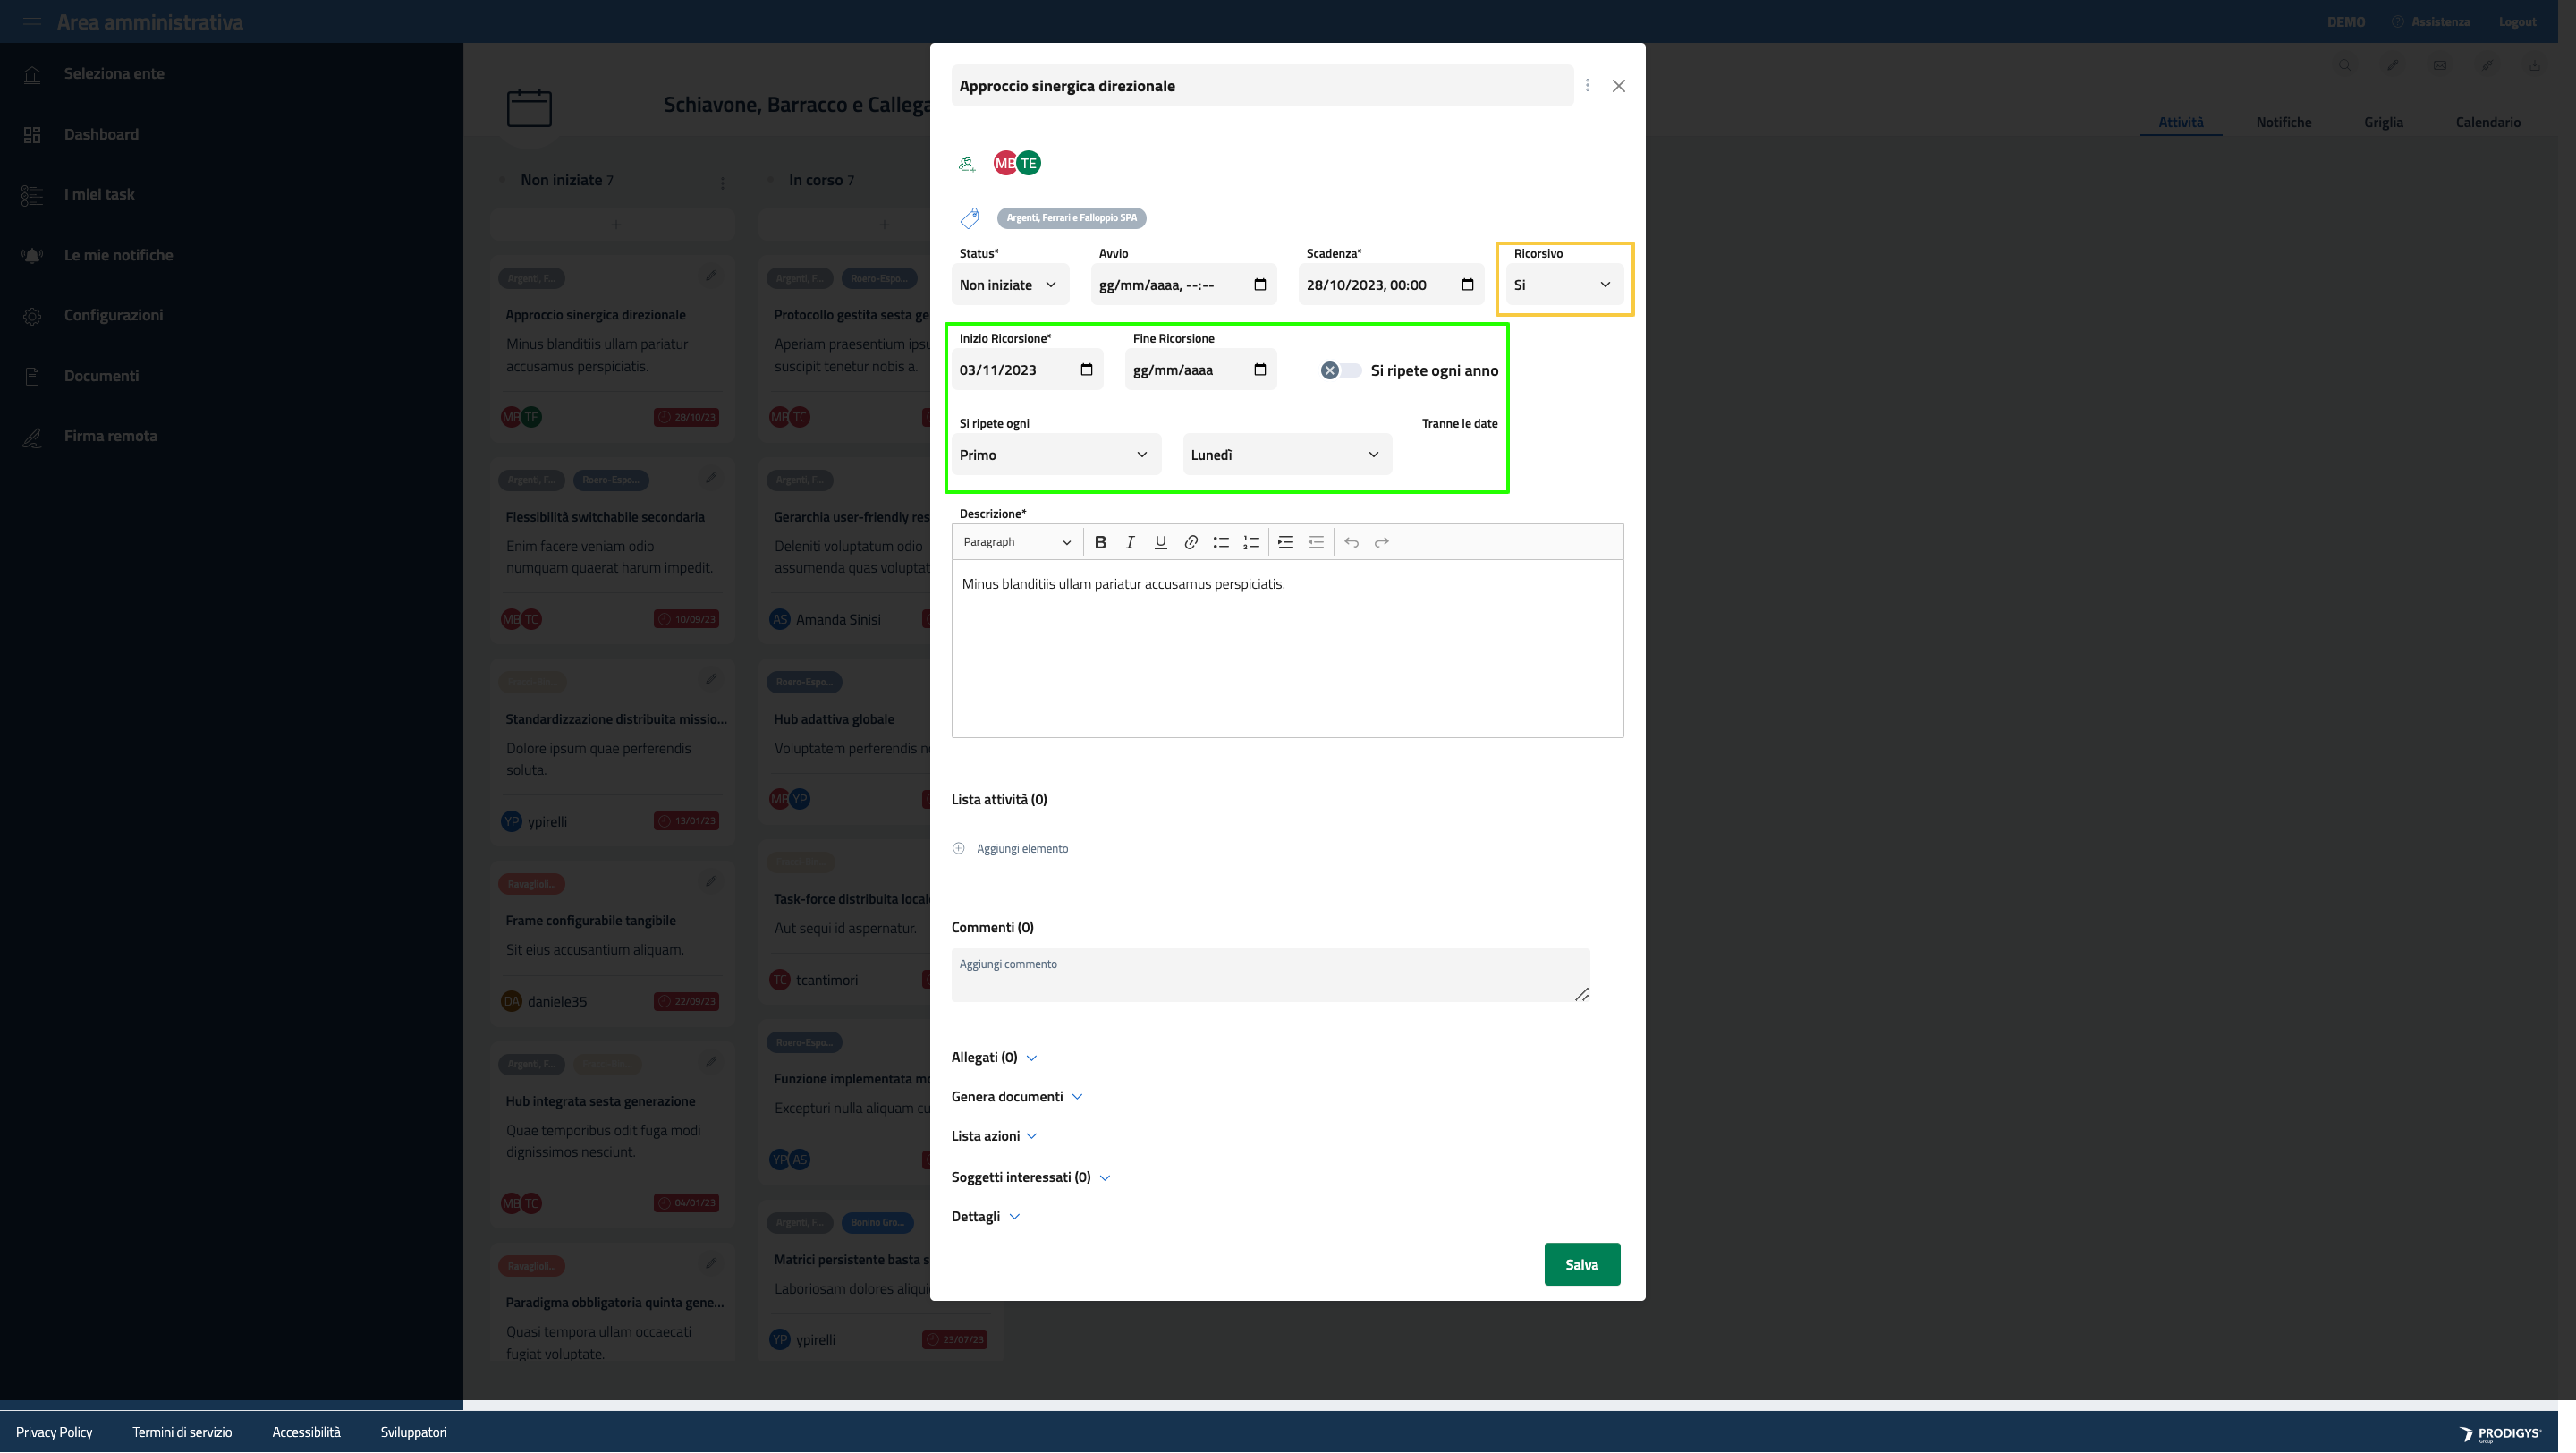Click the Salva button
This screenshot has height=1453, width=2576.
1581,1264
